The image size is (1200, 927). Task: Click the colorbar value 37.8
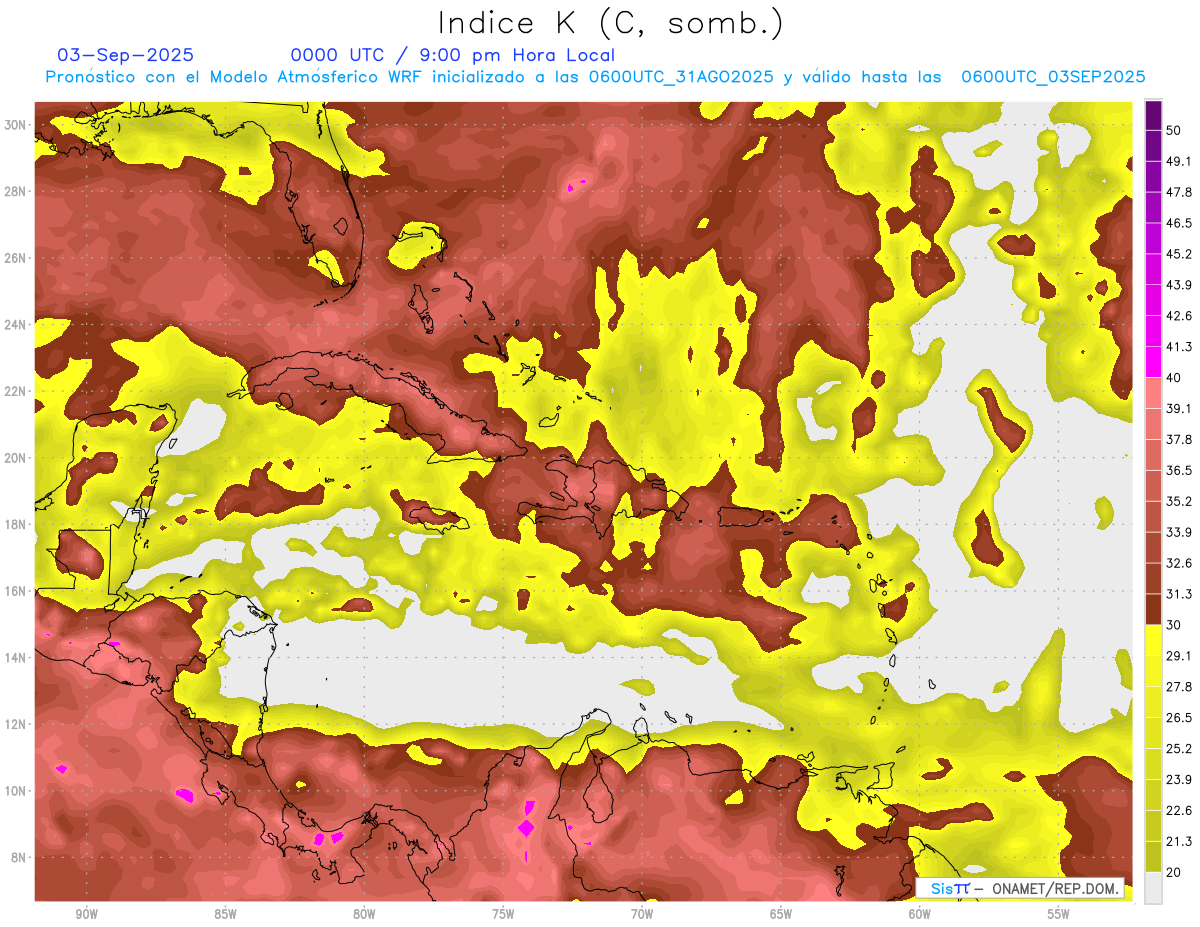pyautogui.click(x=1178, y=439)
